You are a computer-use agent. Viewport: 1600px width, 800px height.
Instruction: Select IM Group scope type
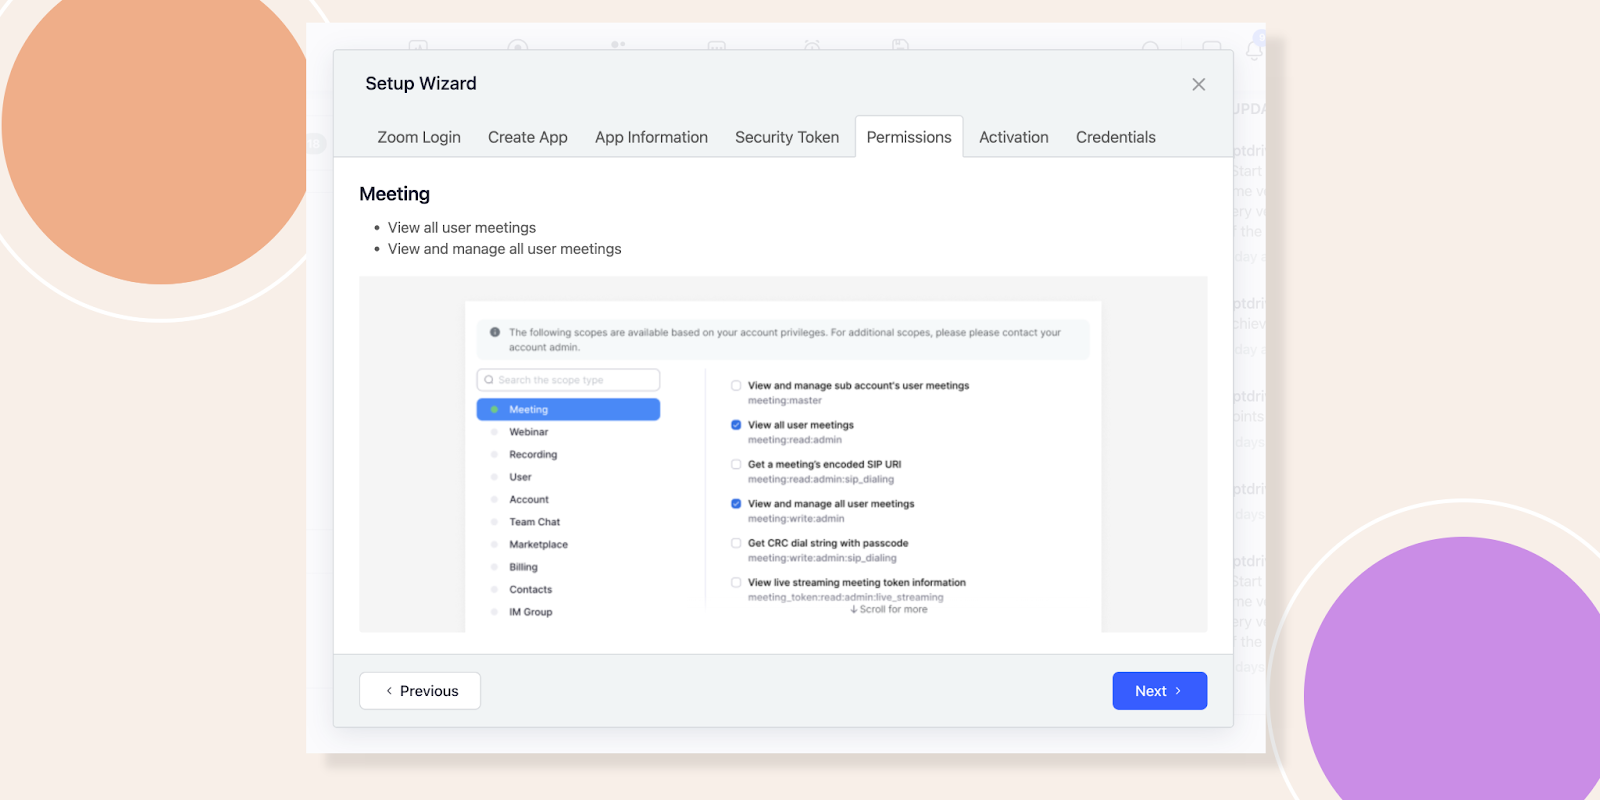click(x=530, y=612)
